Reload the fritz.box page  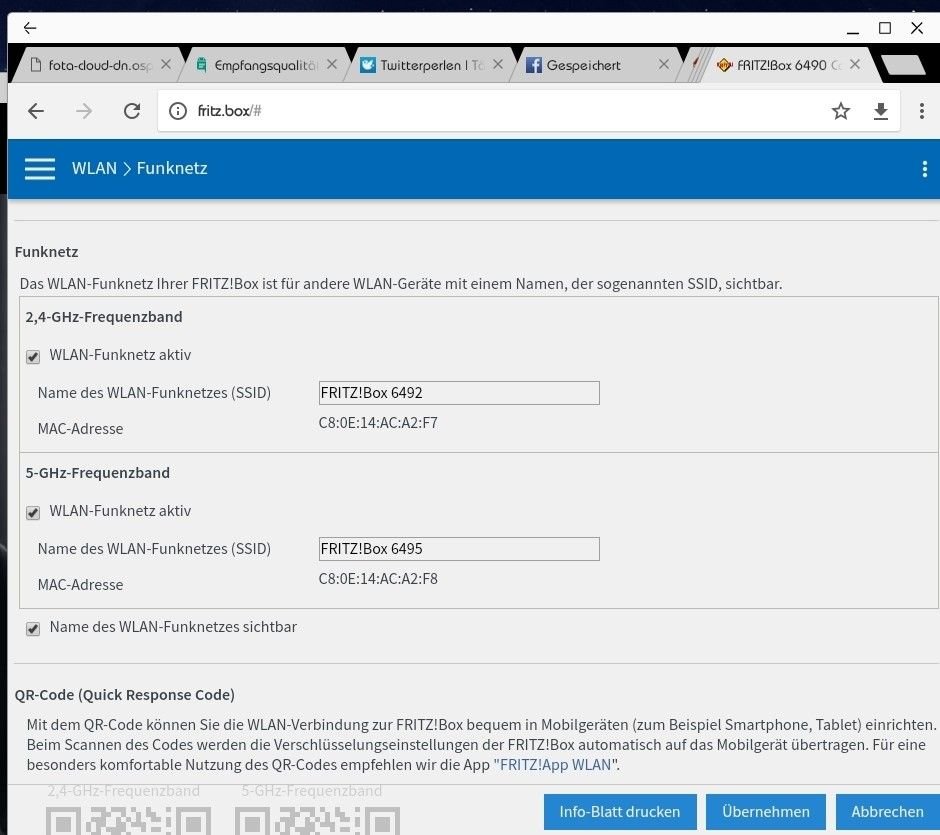point(132,111)
